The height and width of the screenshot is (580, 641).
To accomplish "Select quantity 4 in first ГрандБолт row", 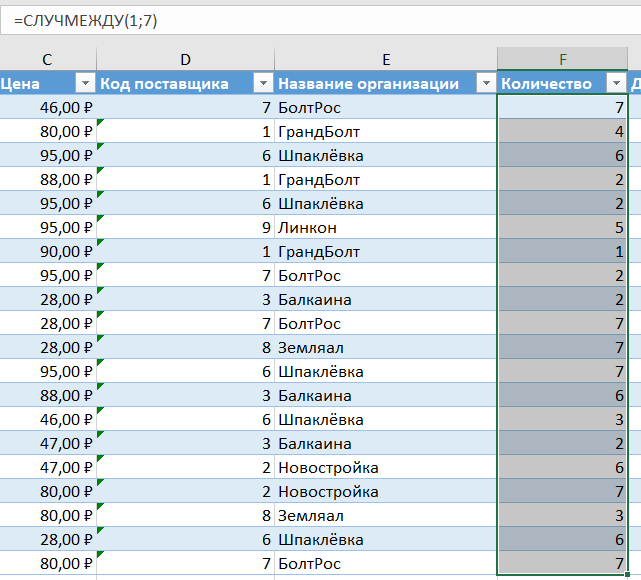I will coord(563,132).
